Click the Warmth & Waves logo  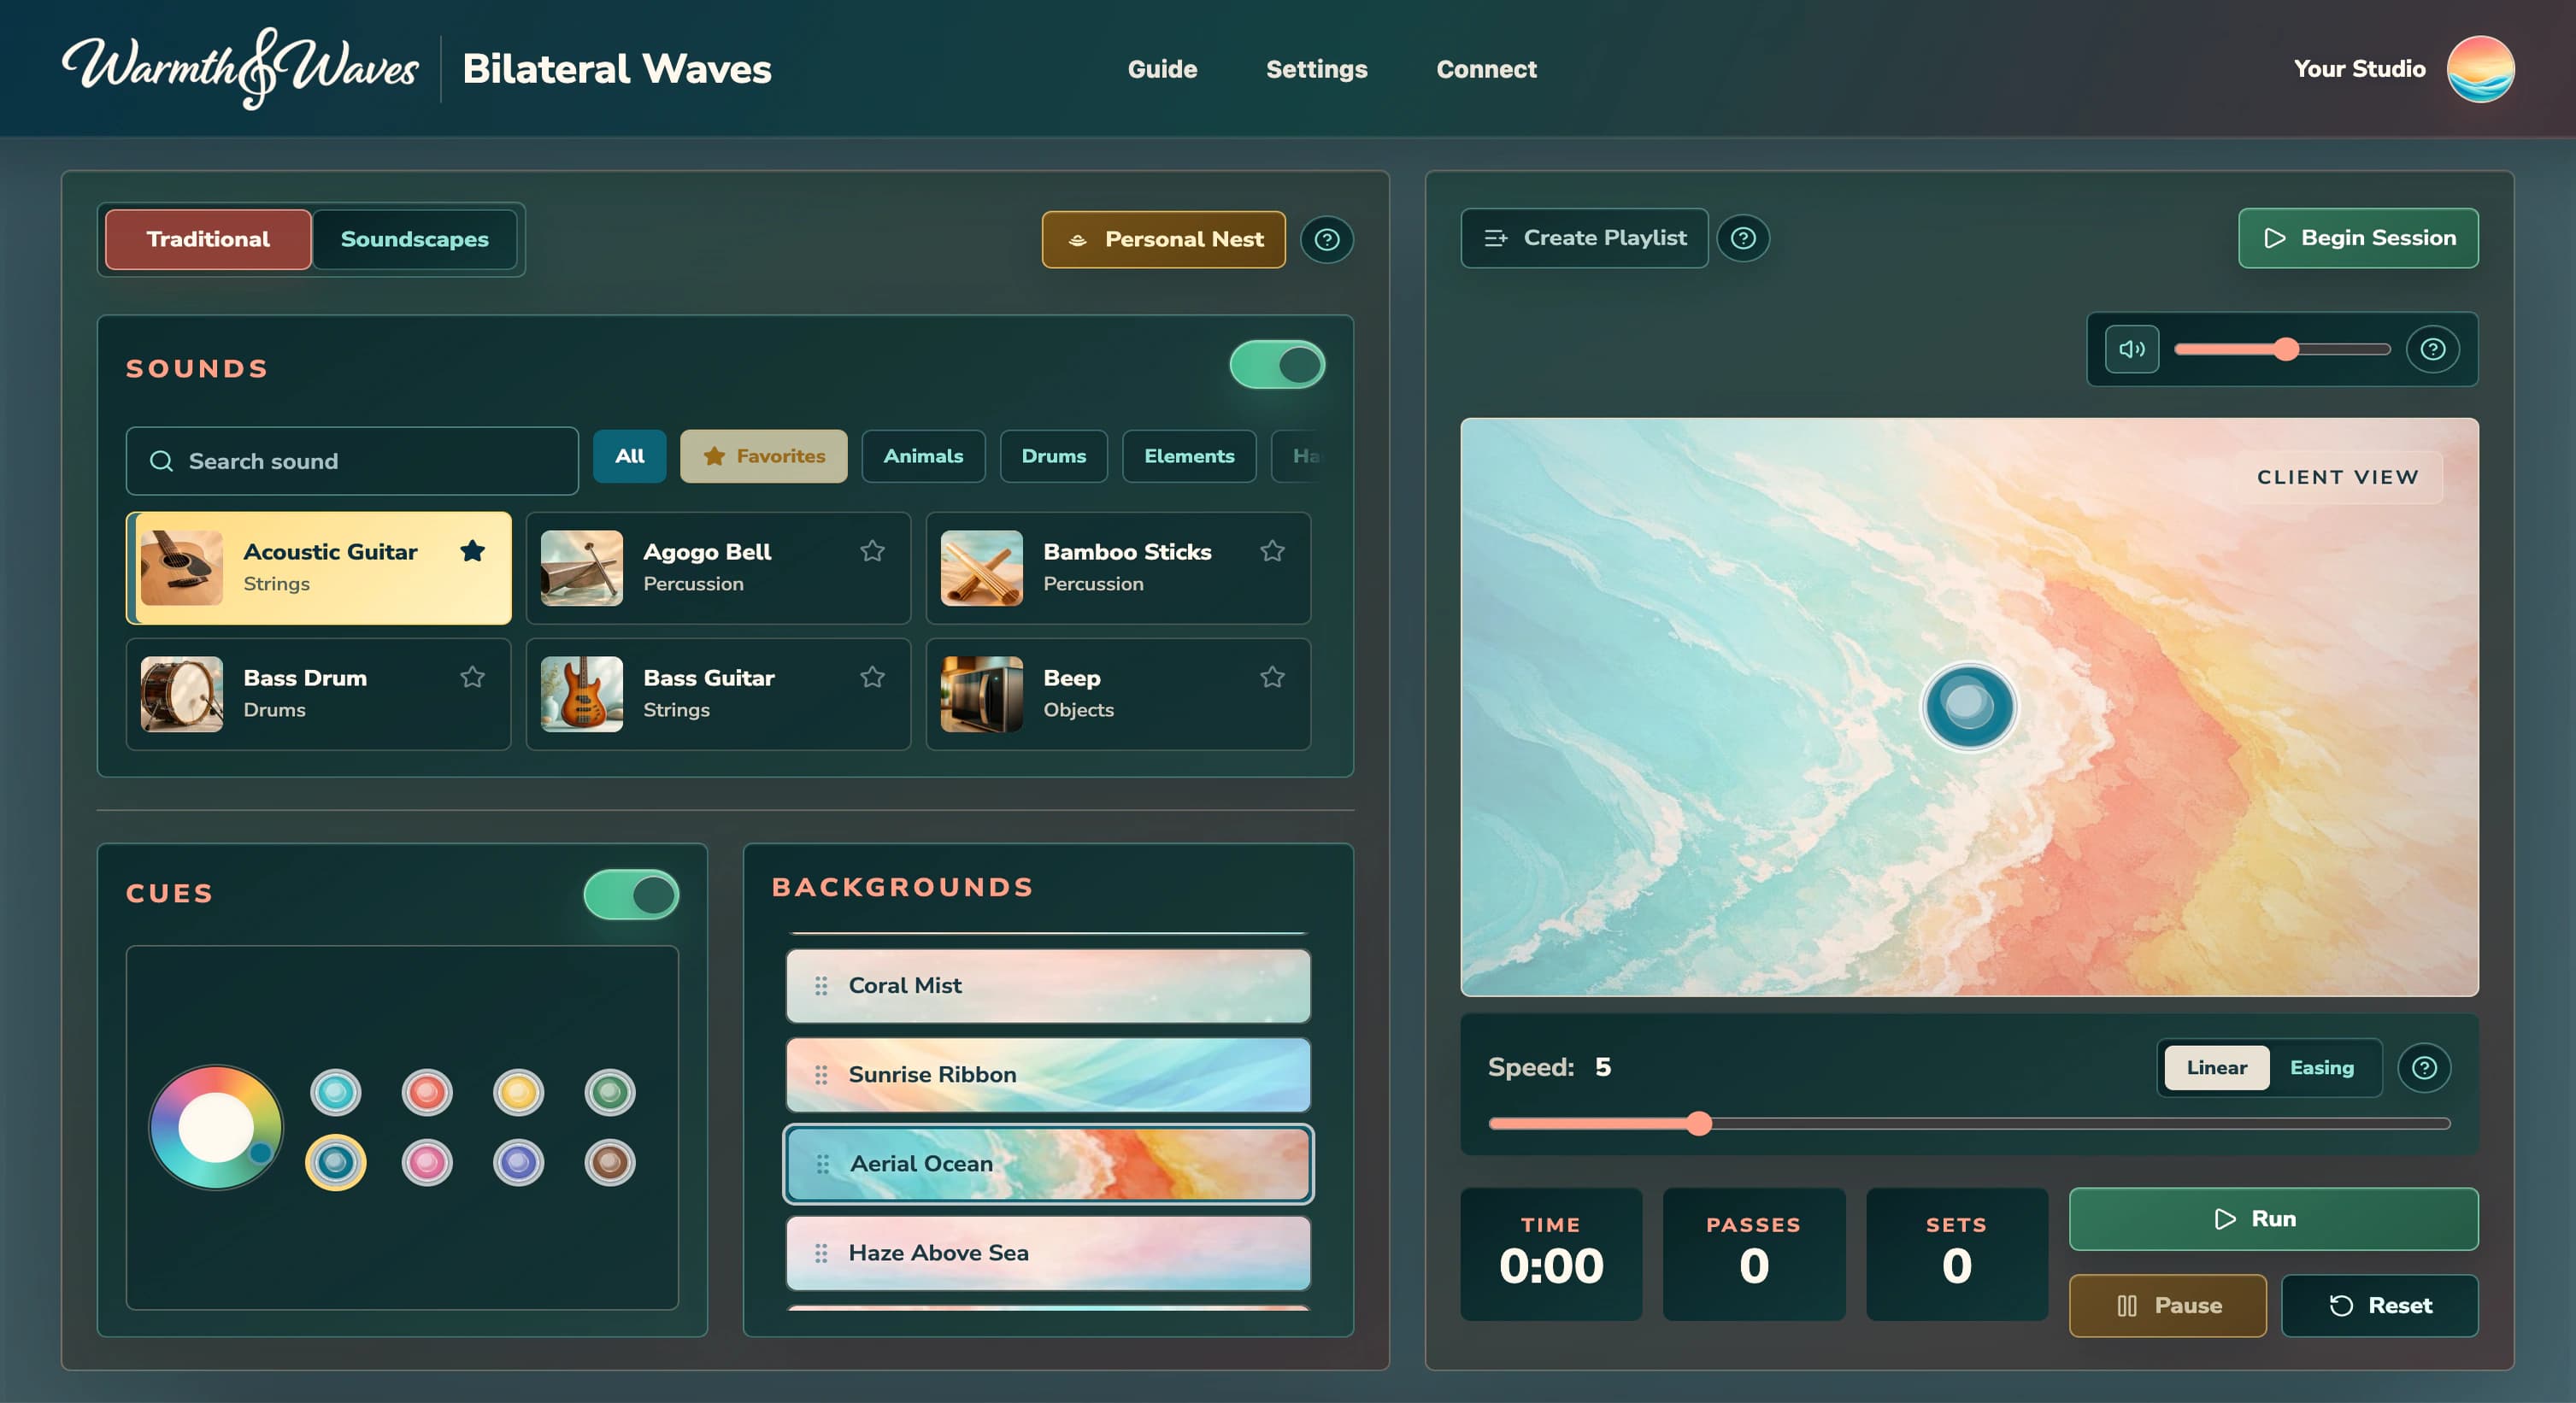[x=240, y=68]
